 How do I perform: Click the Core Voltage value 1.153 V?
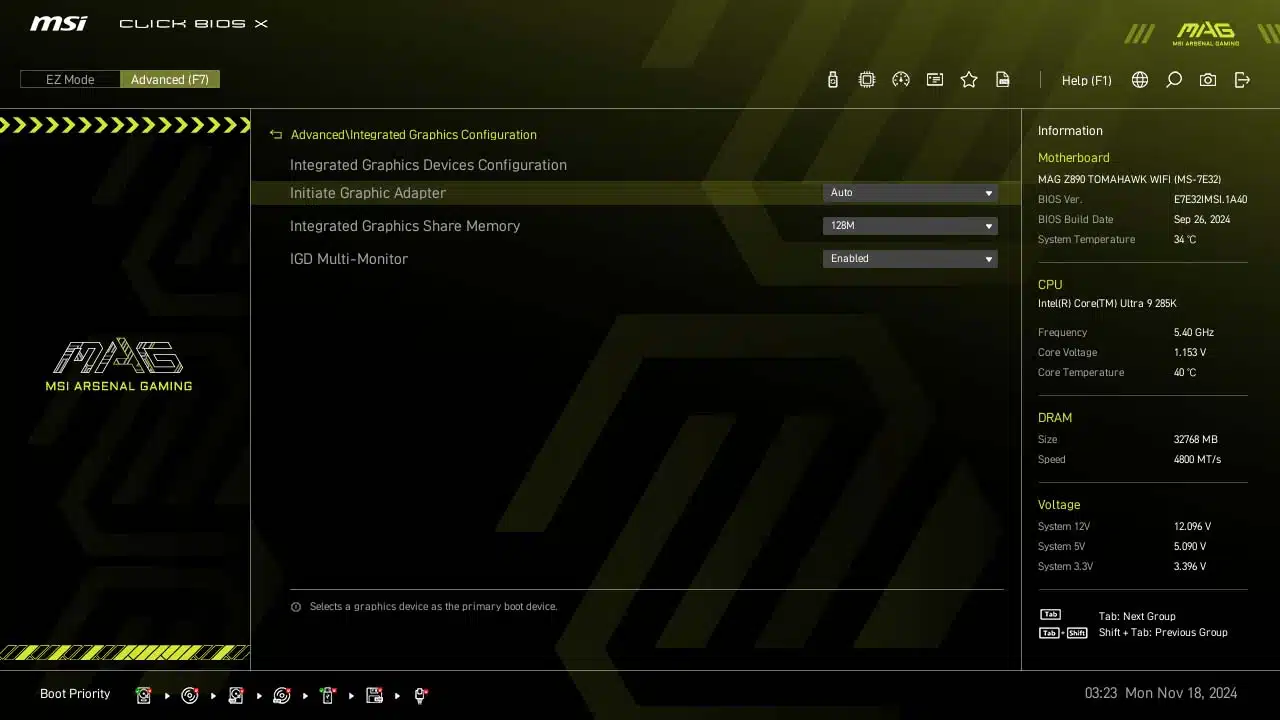(1190, 352)
